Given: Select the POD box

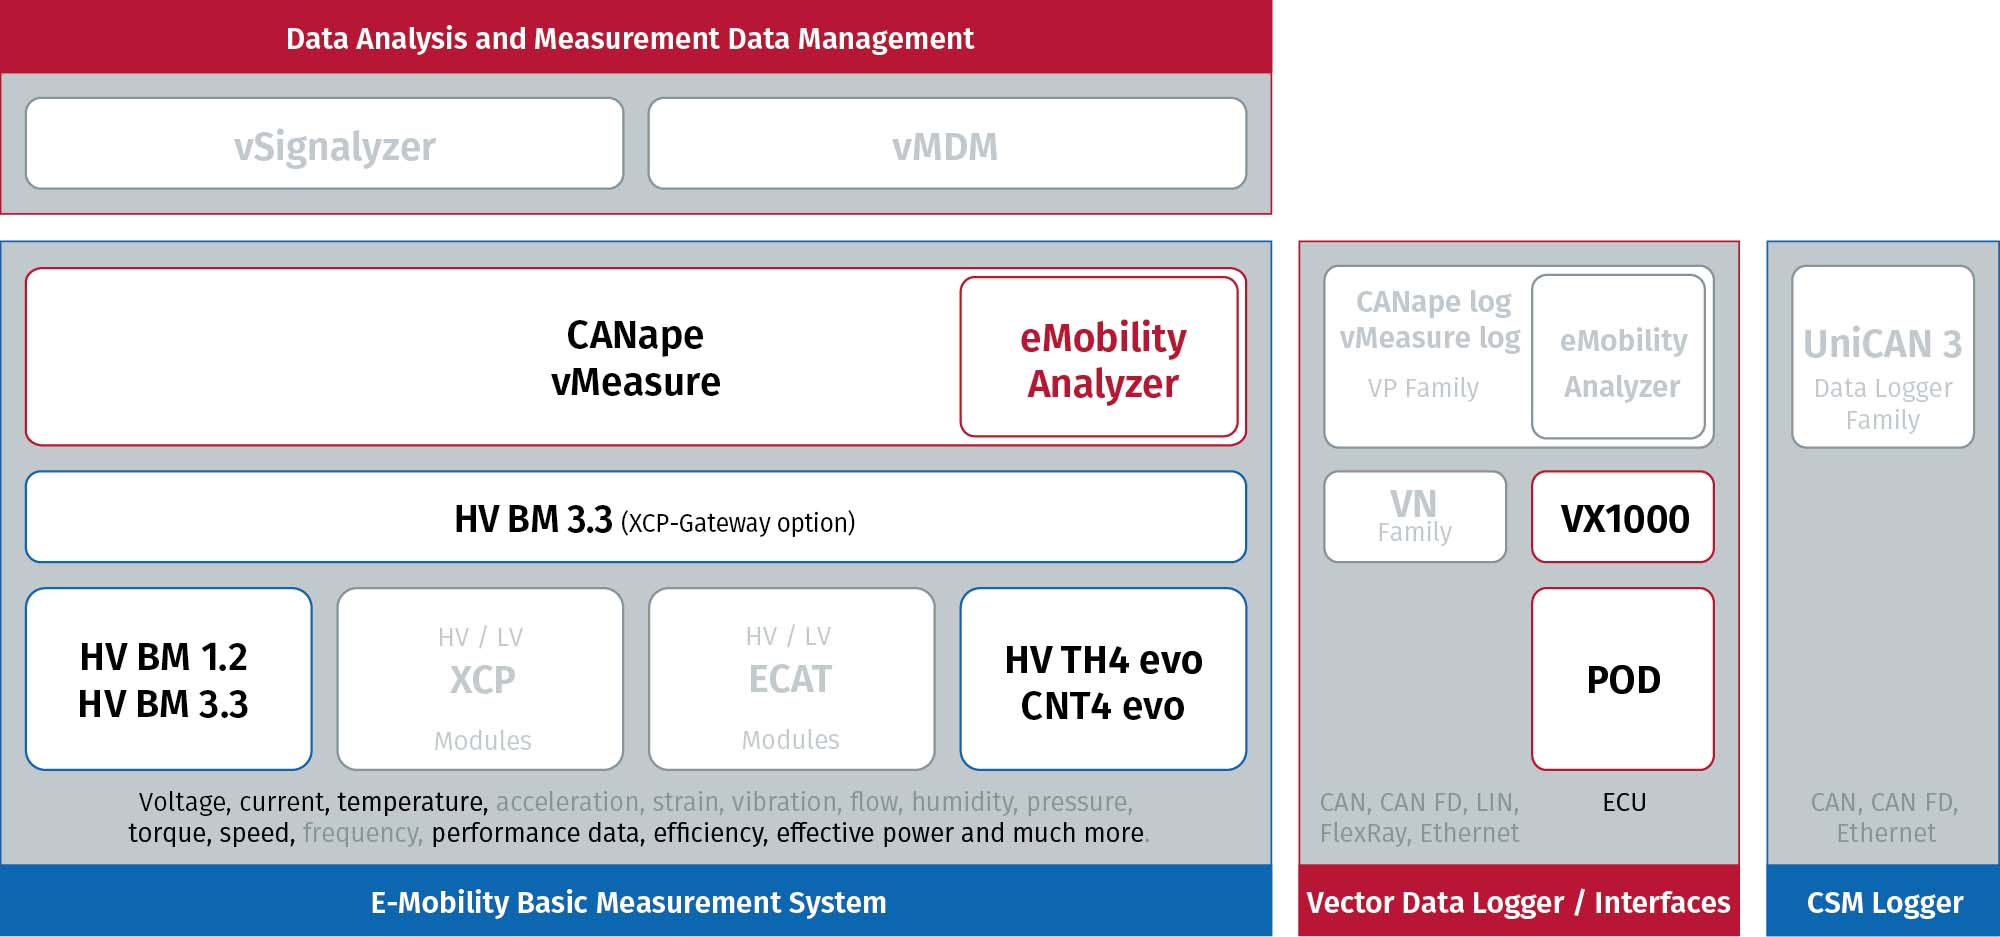Looking at the screenshot, I should [x=1623, y=679].
